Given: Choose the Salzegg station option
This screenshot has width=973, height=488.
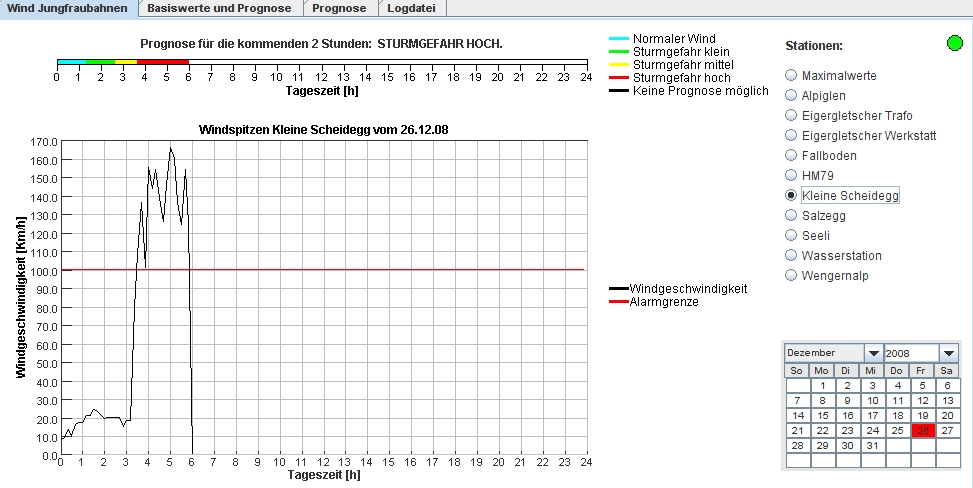Looking at the screenshot, I should pyautogui.click(x=792, y=215).
